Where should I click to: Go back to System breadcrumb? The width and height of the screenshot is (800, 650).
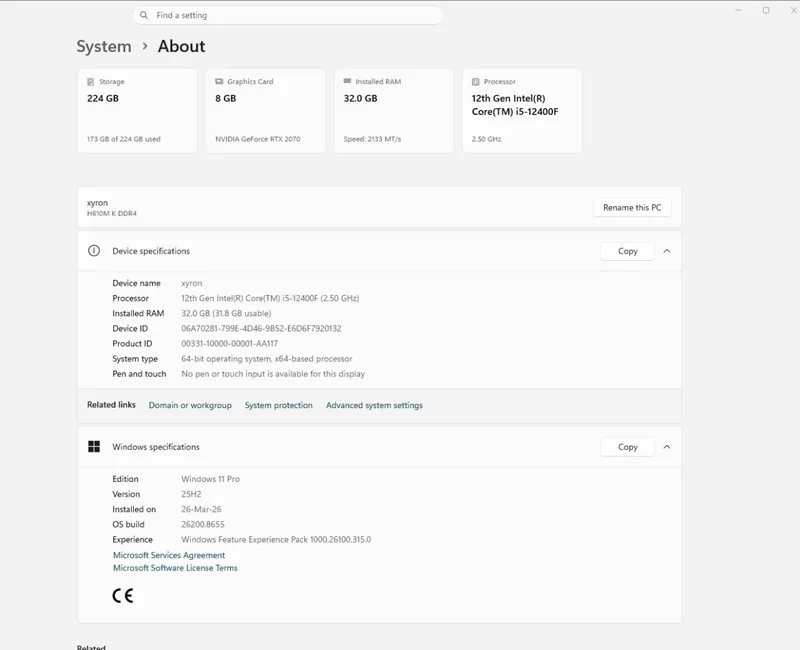[104, 46]
